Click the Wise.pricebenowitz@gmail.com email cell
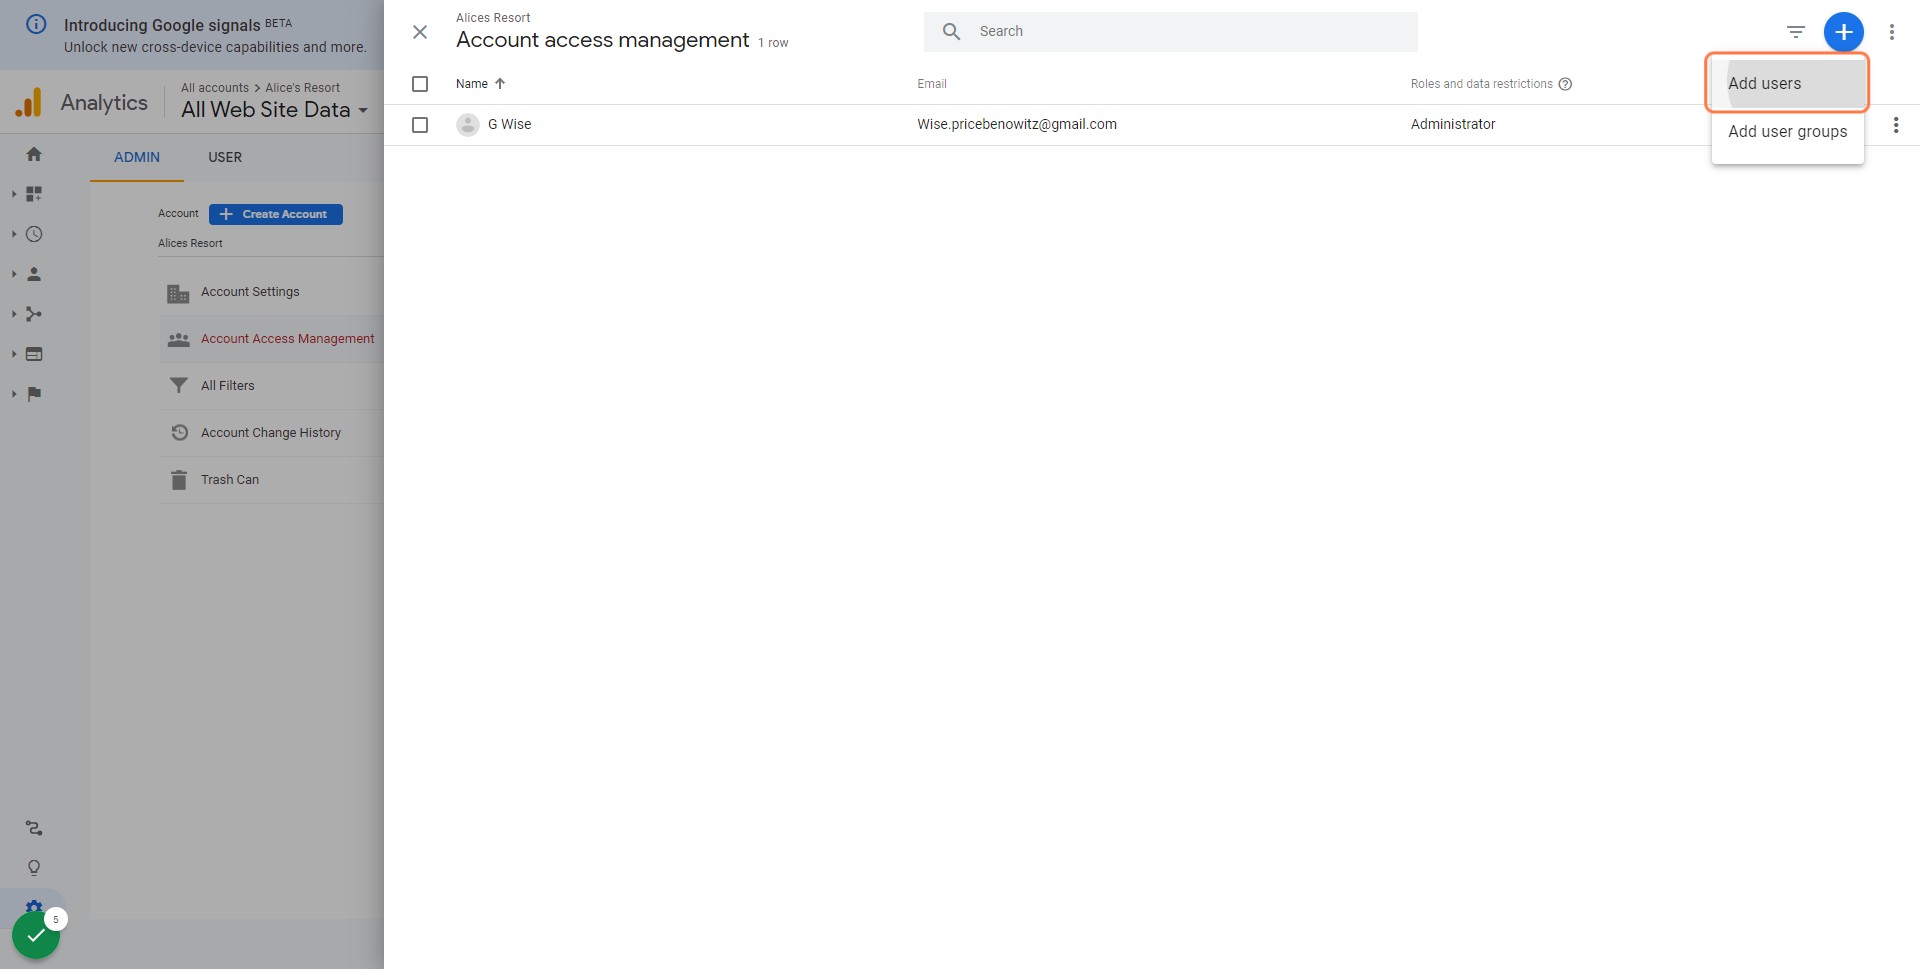Screen dimensions: 1920x969 [1017, 124]
